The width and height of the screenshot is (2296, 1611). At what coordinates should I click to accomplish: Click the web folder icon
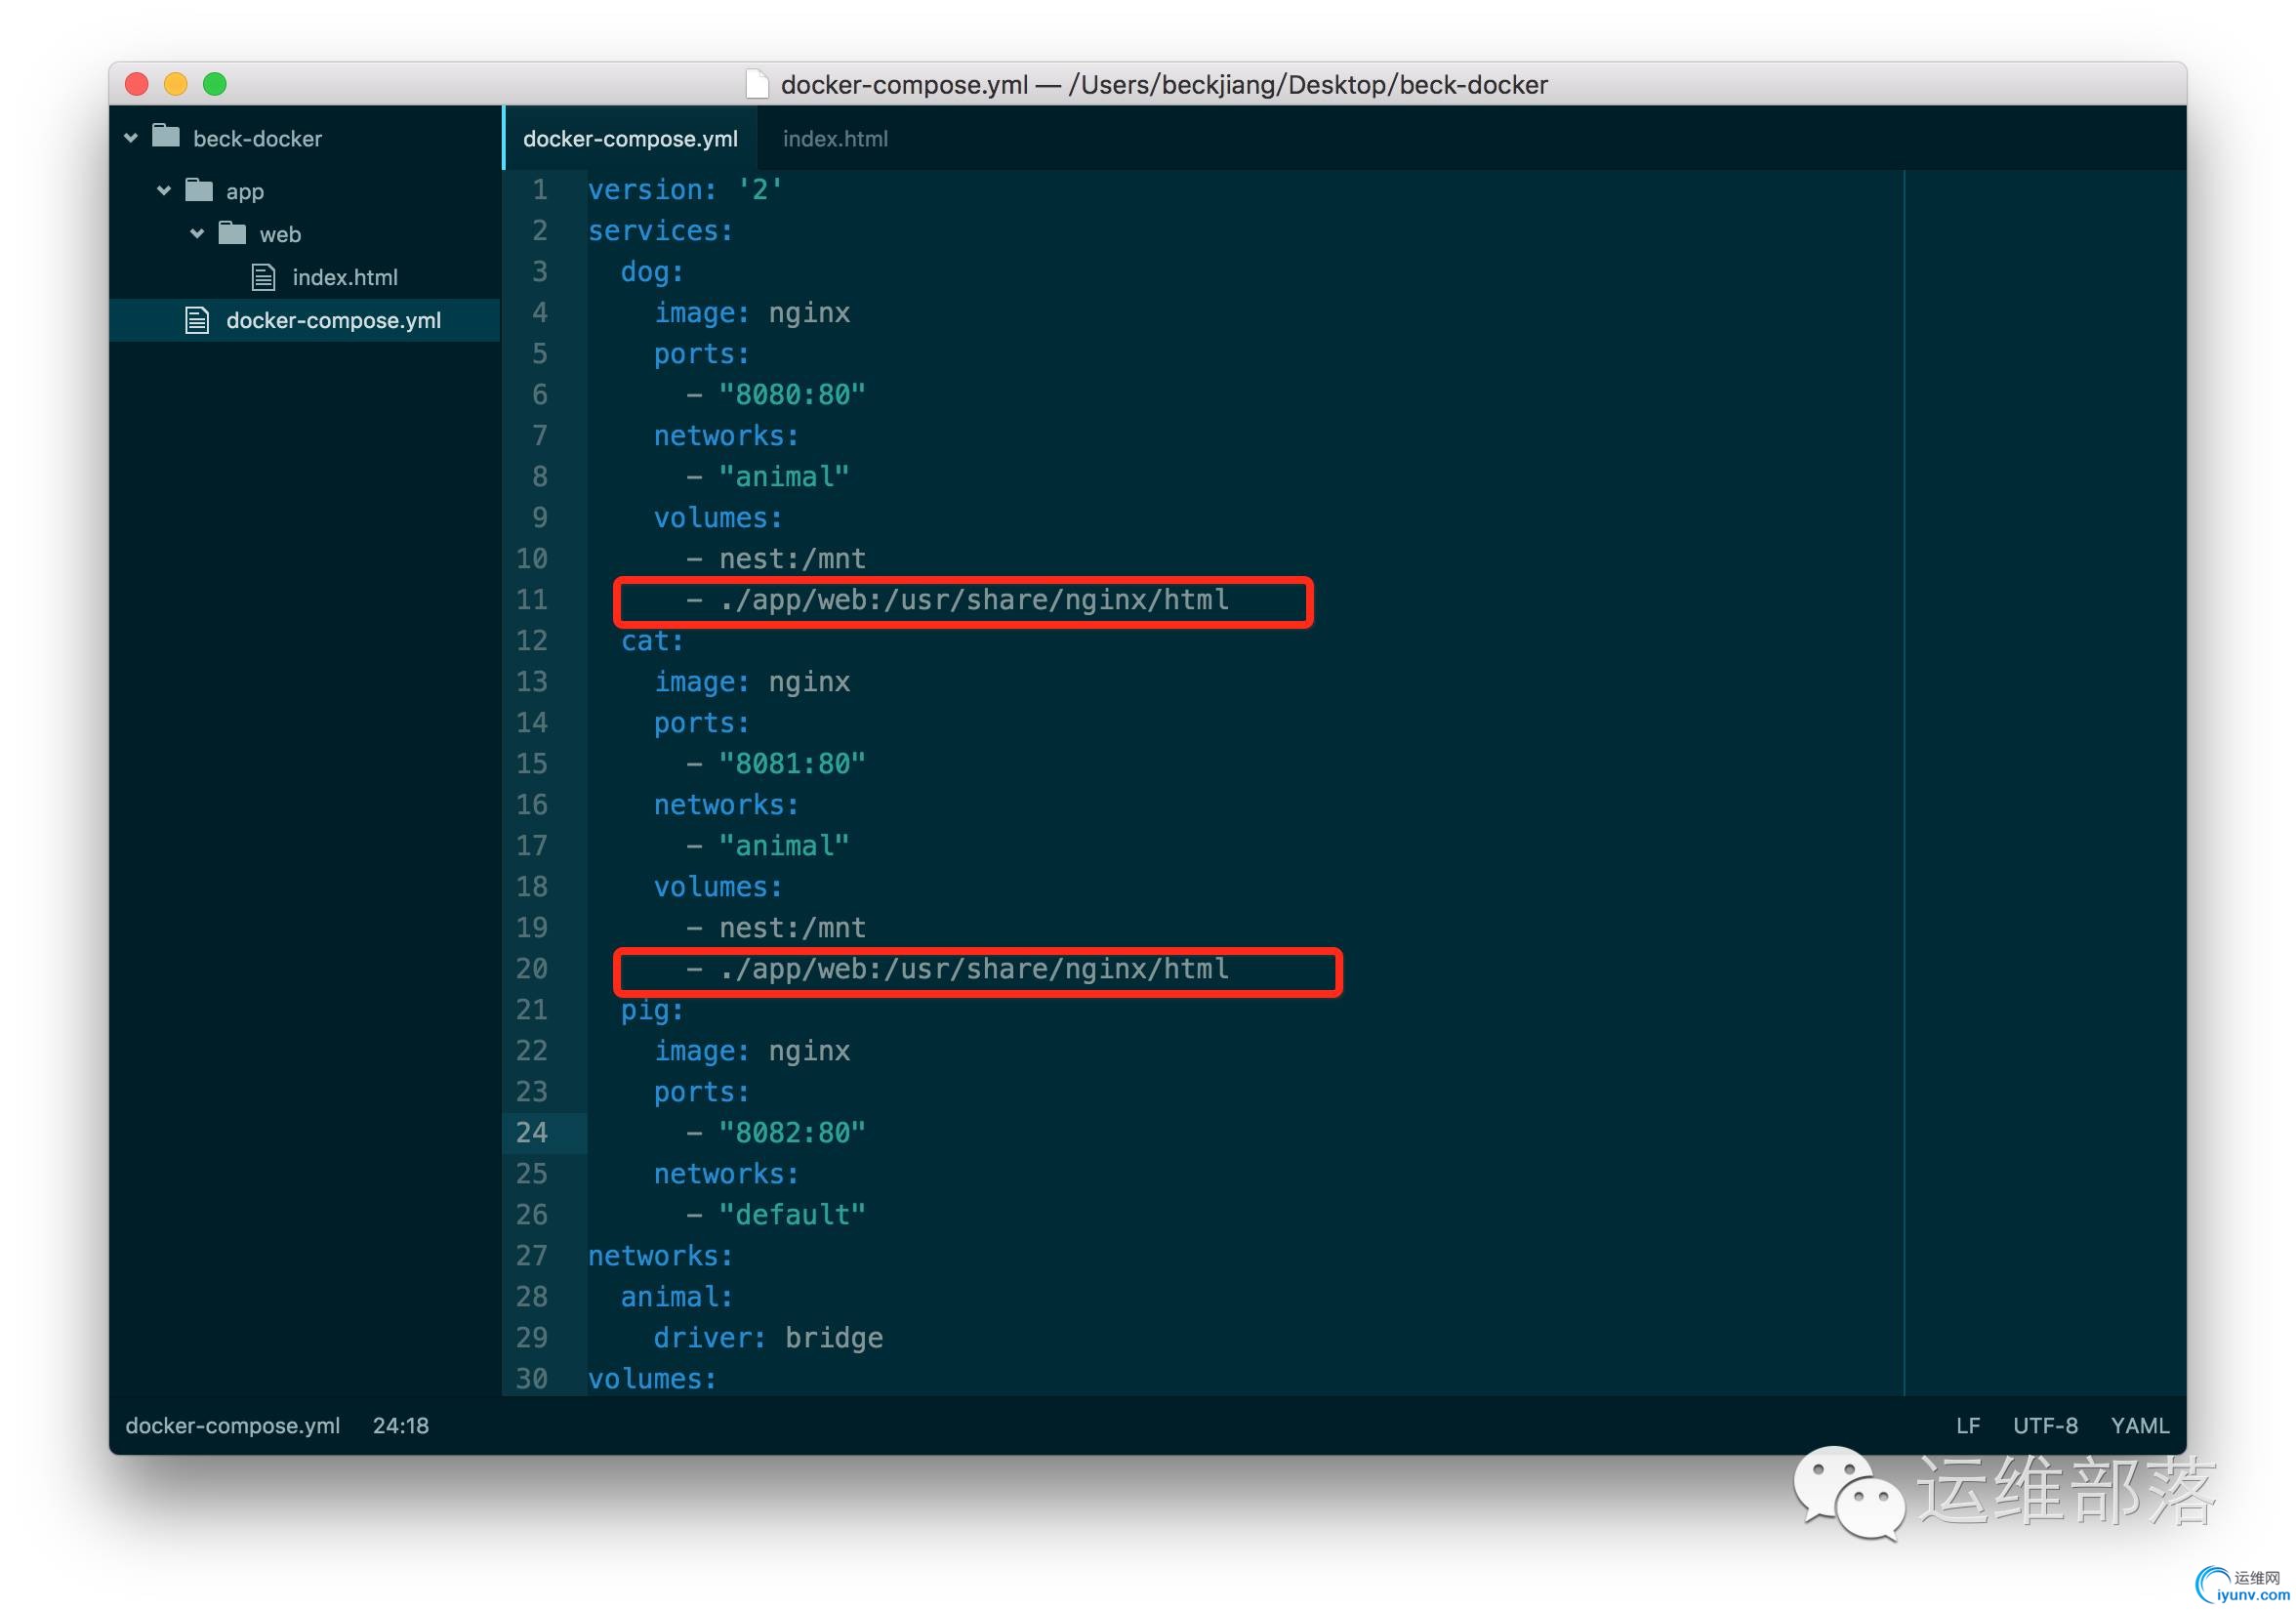click(232, 232)
